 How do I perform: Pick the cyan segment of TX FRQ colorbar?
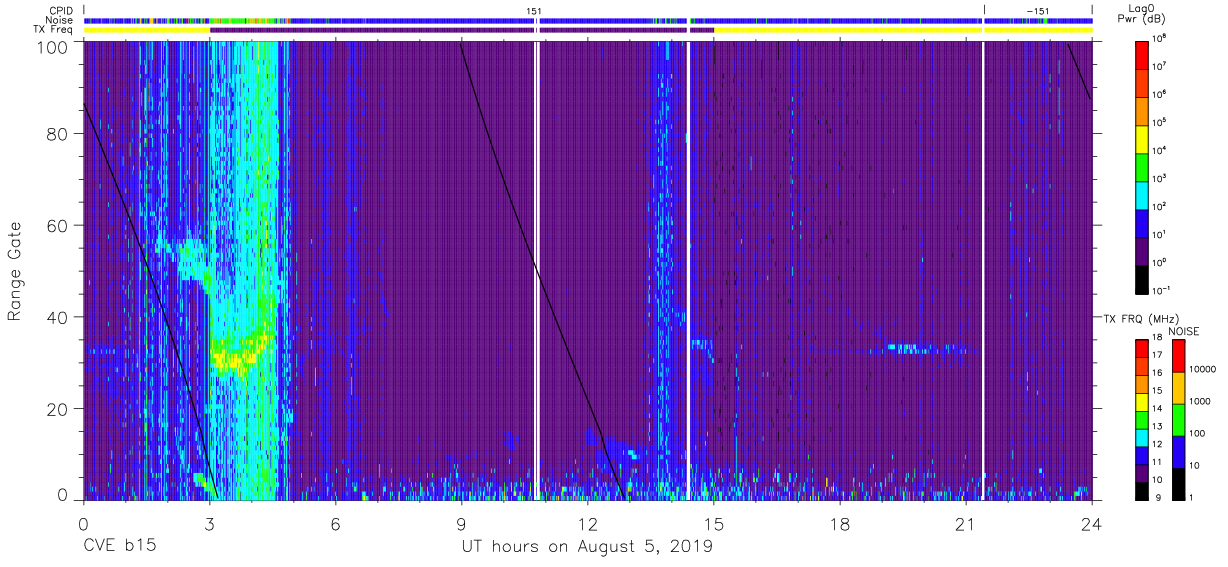pos(1142,437)
